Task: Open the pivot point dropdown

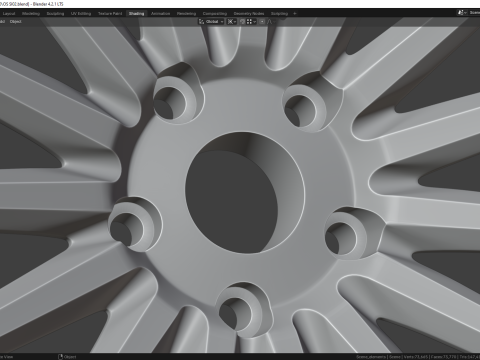Action: click(231, 22)
